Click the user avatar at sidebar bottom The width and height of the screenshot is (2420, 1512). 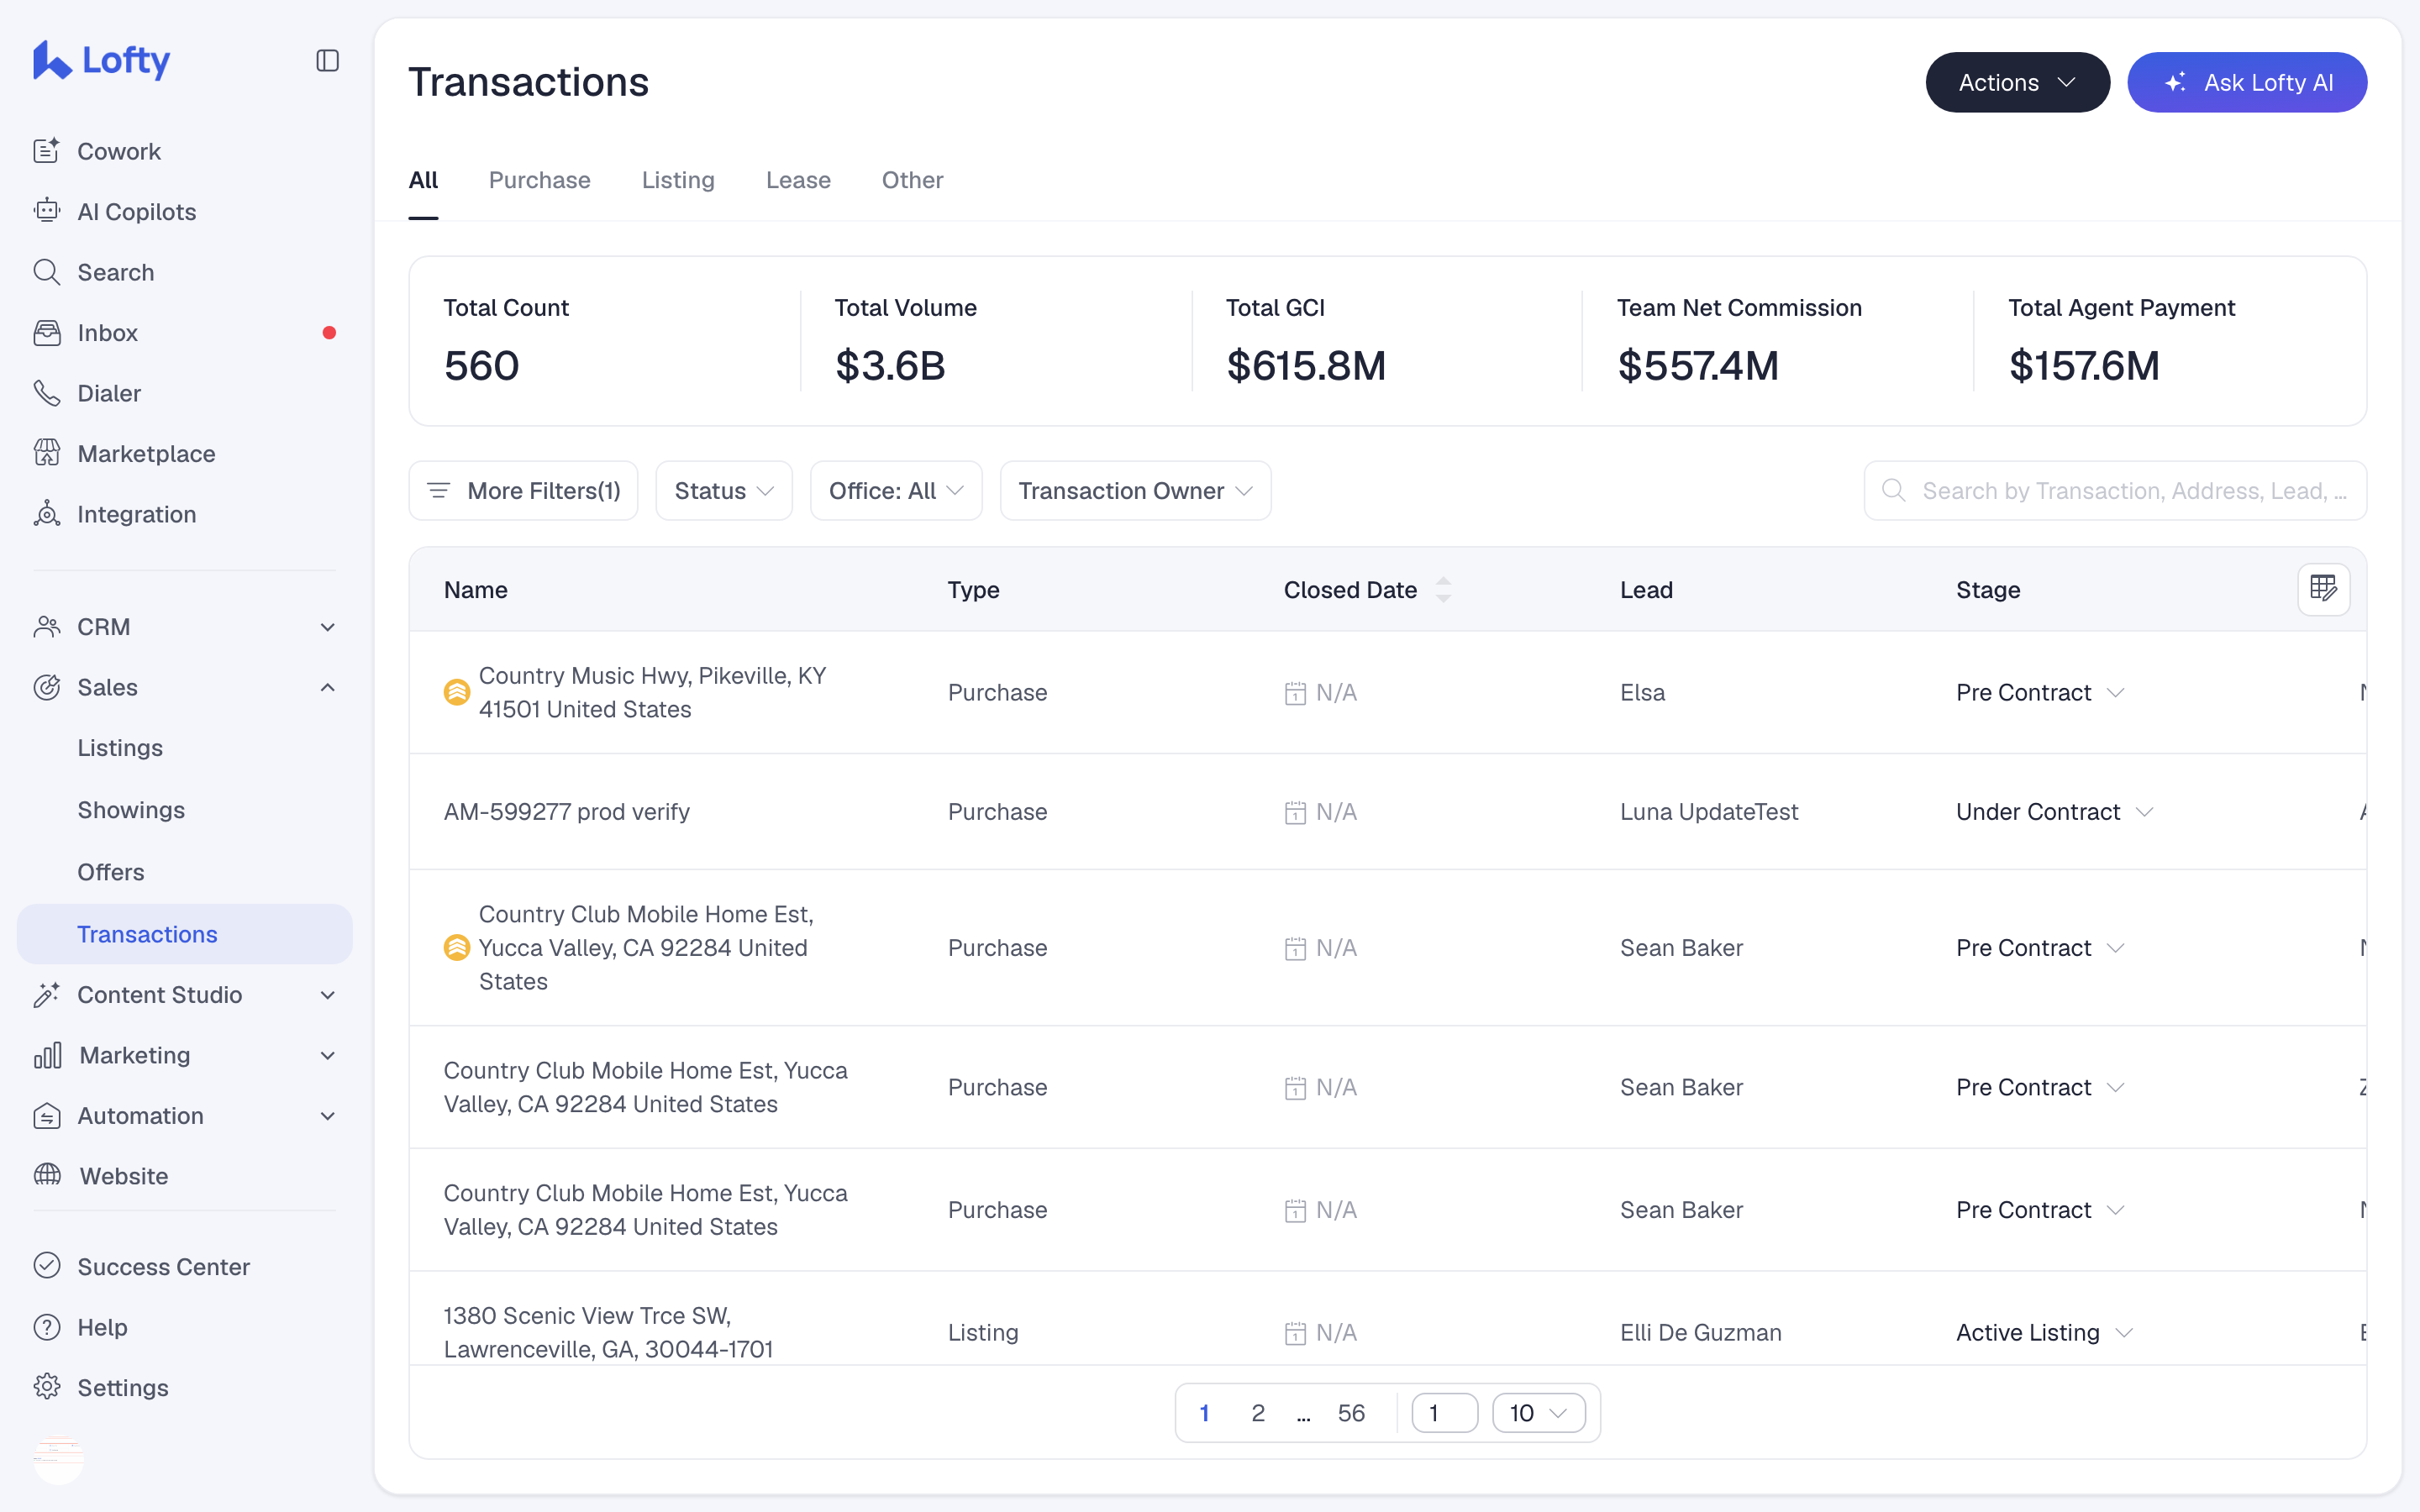point(59,1459)
